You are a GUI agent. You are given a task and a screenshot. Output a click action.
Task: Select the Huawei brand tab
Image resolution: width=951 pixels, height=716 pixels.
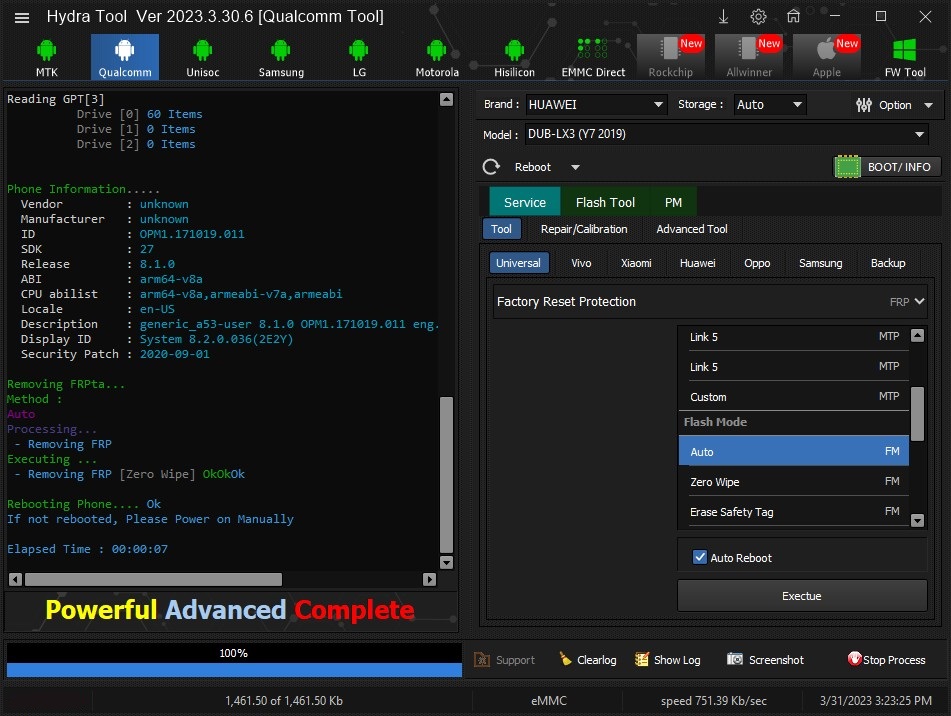click(697, 263)
